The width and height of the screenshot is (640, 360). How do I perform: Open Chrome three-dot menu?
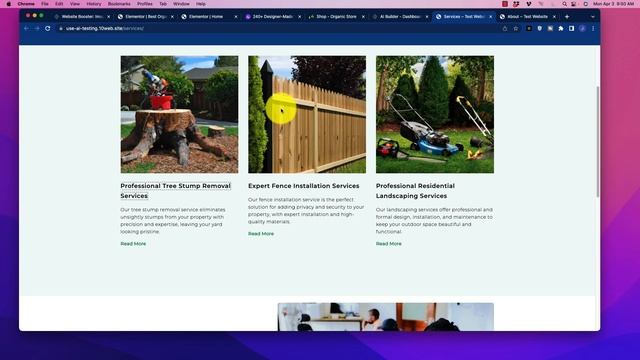[x=593, y=29]
